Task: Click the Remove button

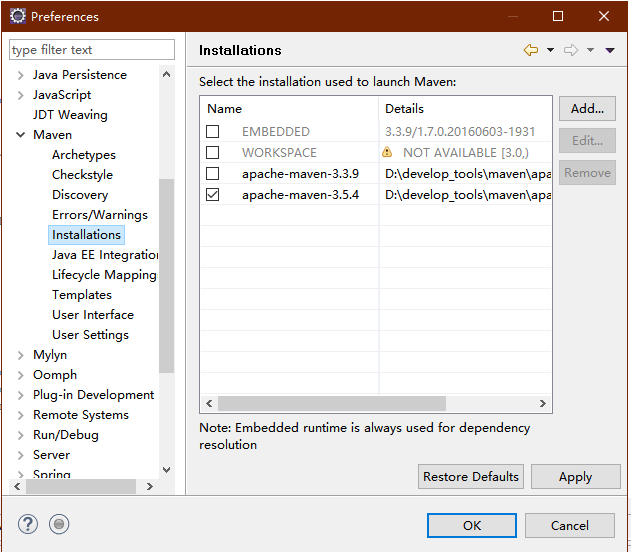Action: click(587, 173)
